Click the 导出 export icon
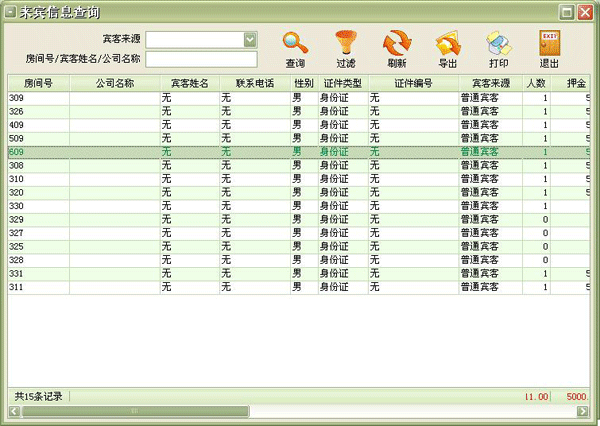This screenshot has width=600, height=426. coord(448,43)
